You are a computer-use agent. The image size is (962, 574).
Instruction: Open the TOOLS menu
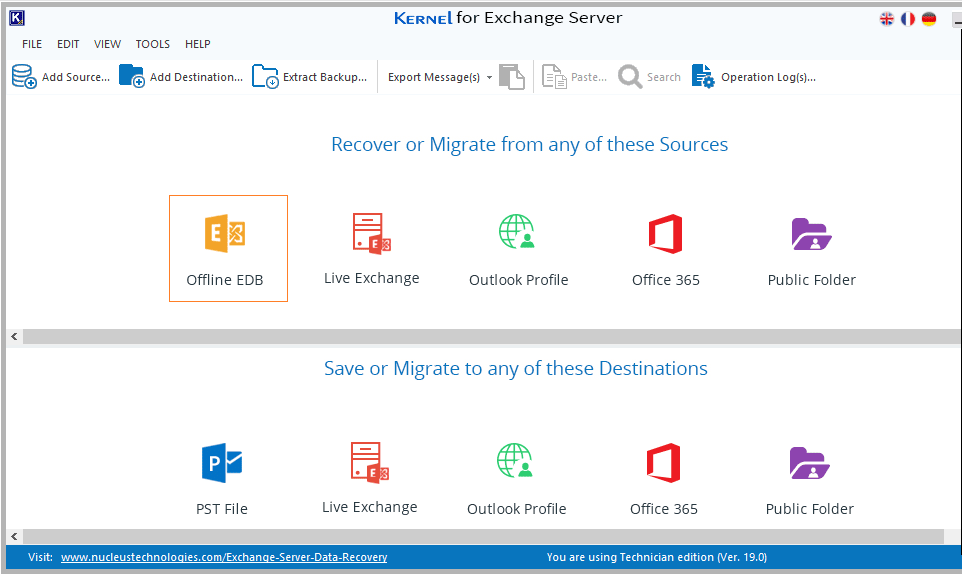(153, 44)
